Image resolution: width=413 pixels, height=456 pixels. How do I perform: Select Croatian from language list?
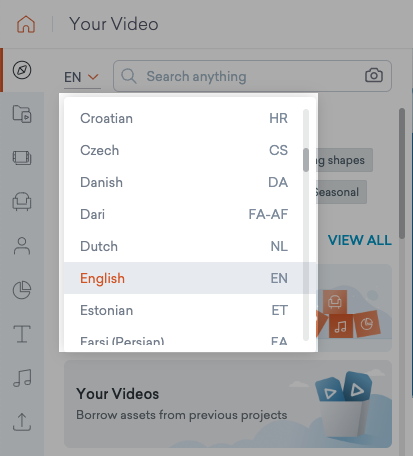coord(184,118)
